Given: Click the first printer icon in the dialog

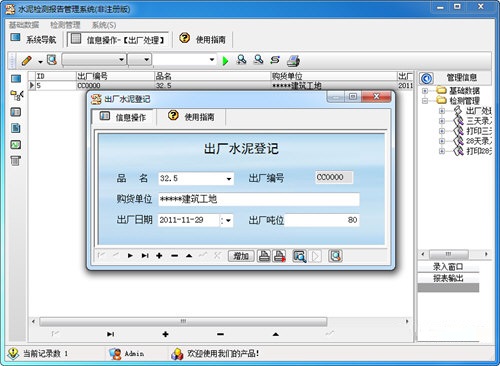Looking at the screenshot, I should point(264,256).
